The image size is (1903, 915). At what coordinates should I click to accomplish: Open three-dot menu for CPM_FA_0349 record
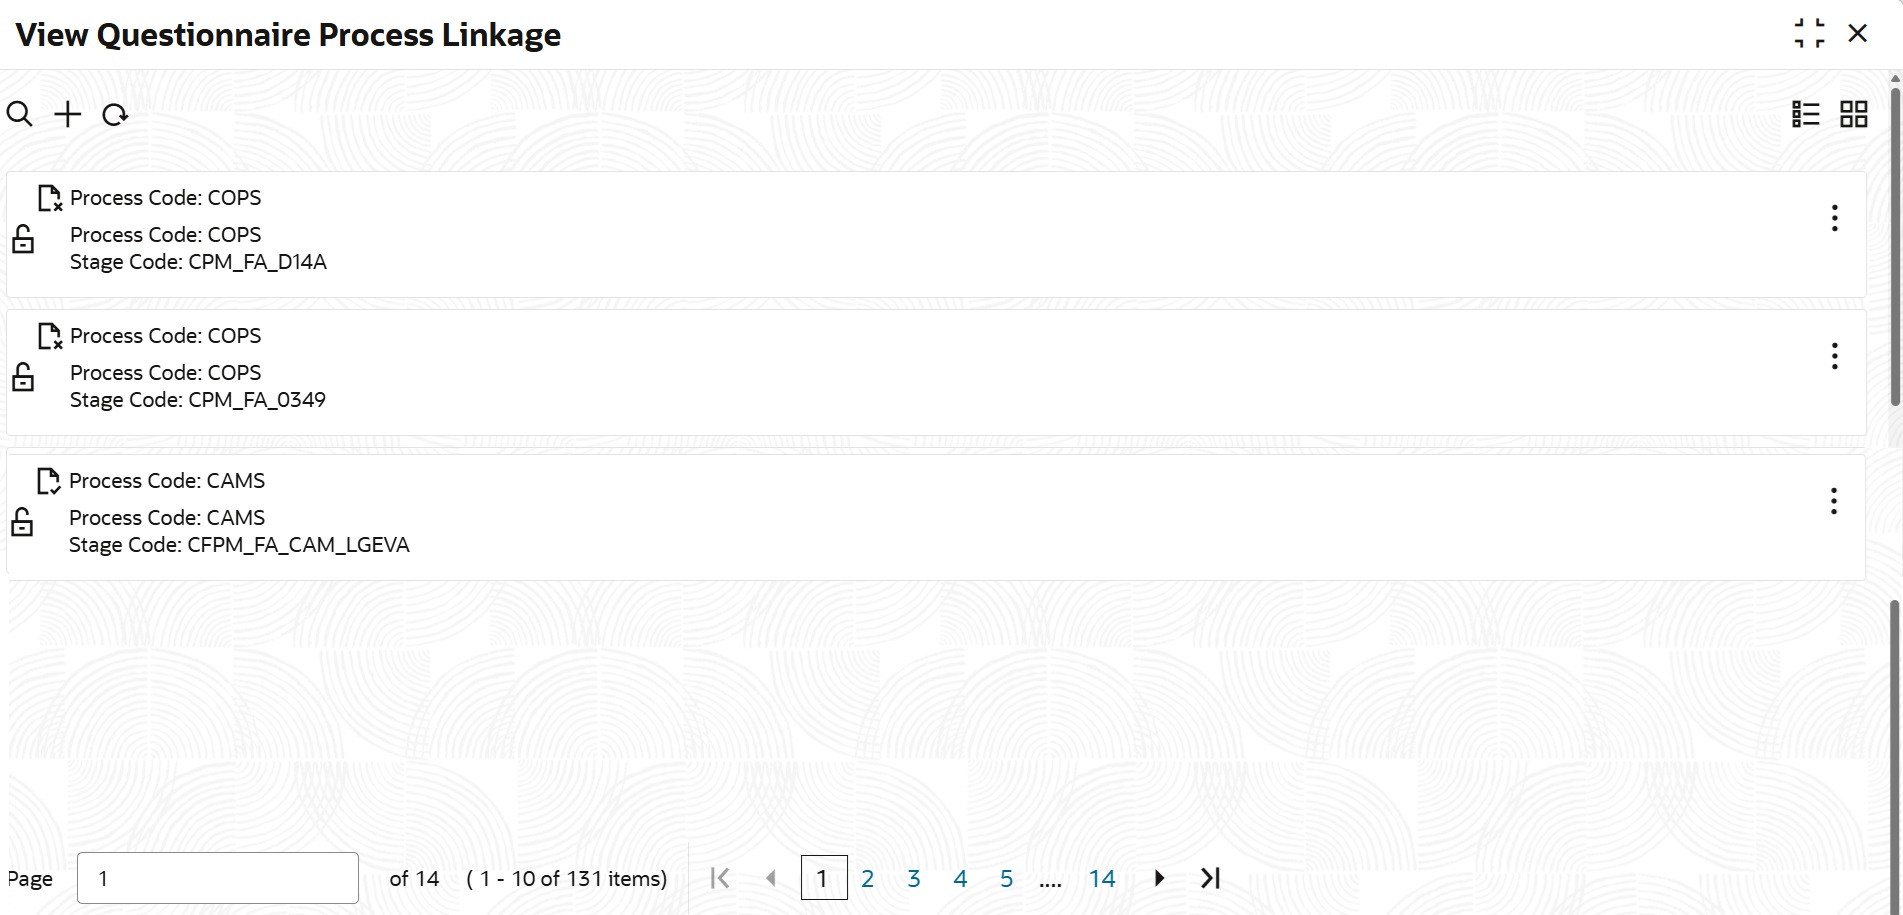coord(1834,356)
